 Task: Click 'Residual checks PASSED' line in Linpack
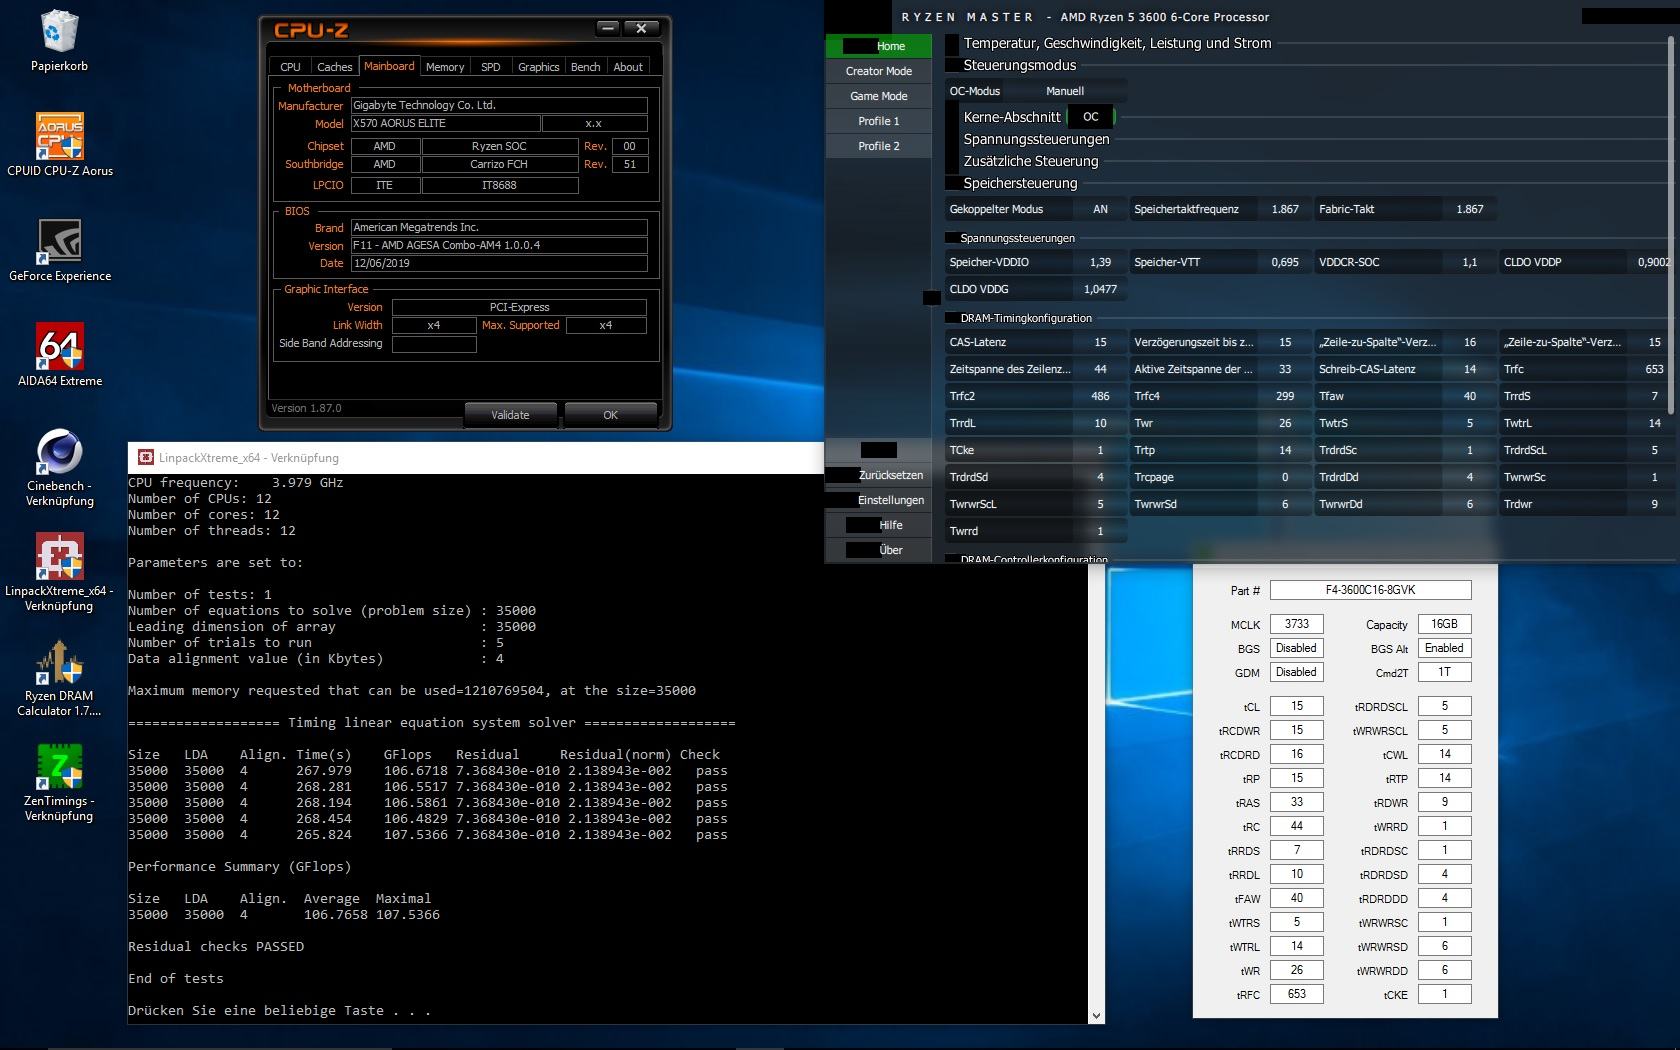click(216, 946)
